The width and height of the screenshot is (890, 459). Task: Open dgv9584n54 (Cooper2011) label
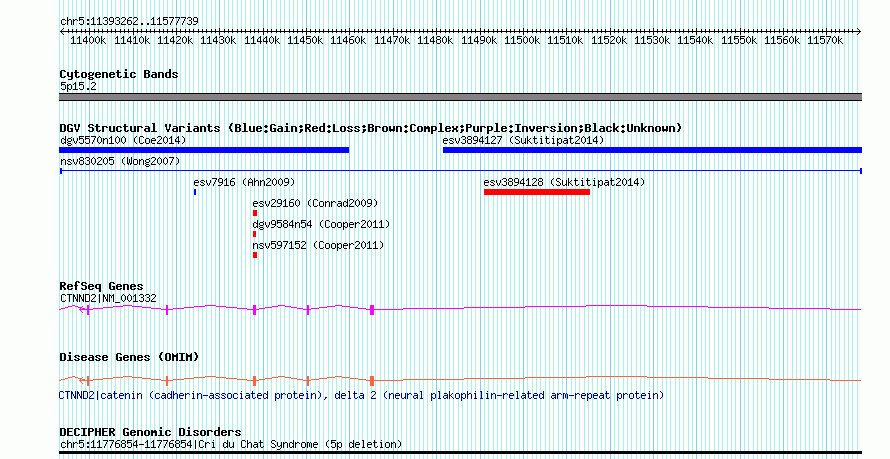321,224
